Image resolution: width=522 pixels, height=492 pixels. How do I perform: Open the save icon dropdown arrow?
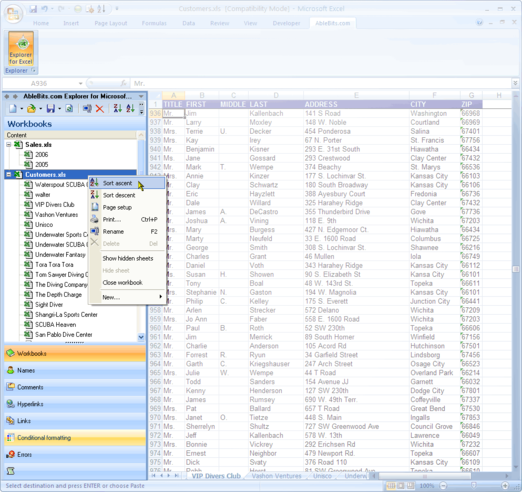click(x=59, y=109)
